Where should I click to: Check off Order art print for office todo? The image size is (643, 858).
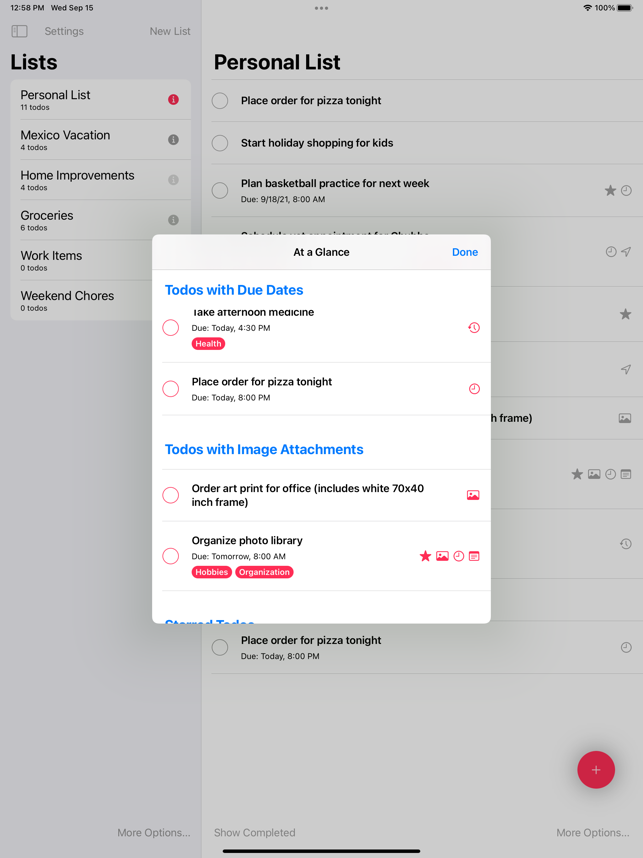pos(171,495)
